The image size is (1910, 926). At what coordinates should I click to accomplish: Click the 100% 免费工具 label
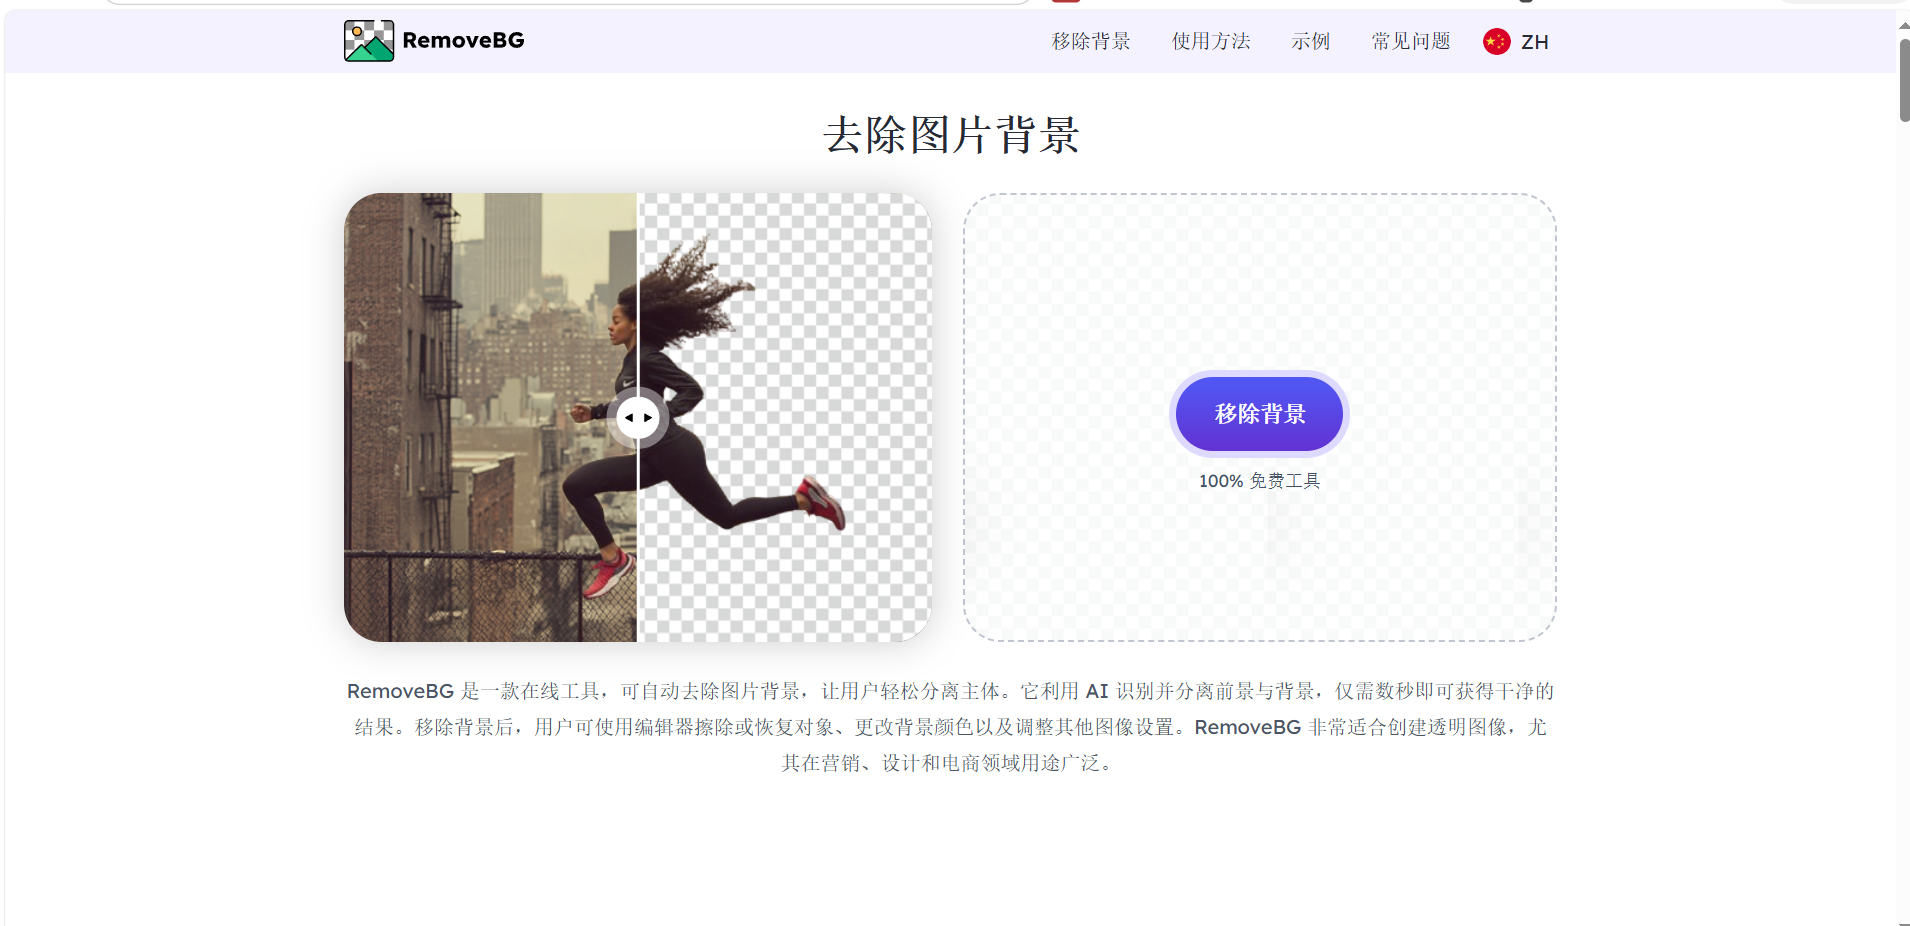point(1259,481)
